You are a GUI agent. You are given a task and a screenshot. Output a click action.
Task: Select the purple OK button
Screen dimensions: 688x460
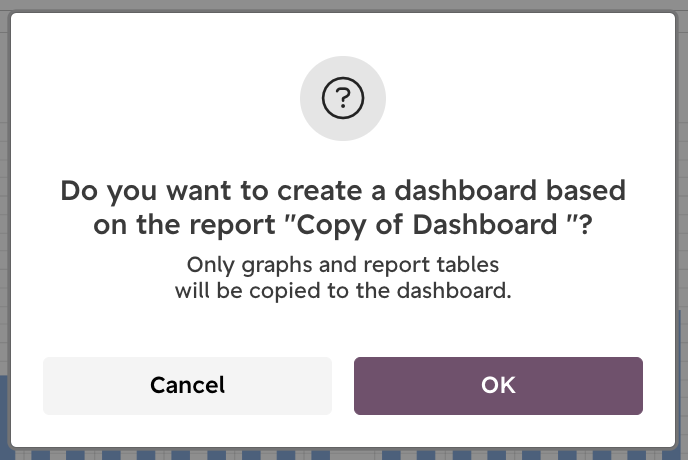tap(498, 385)
